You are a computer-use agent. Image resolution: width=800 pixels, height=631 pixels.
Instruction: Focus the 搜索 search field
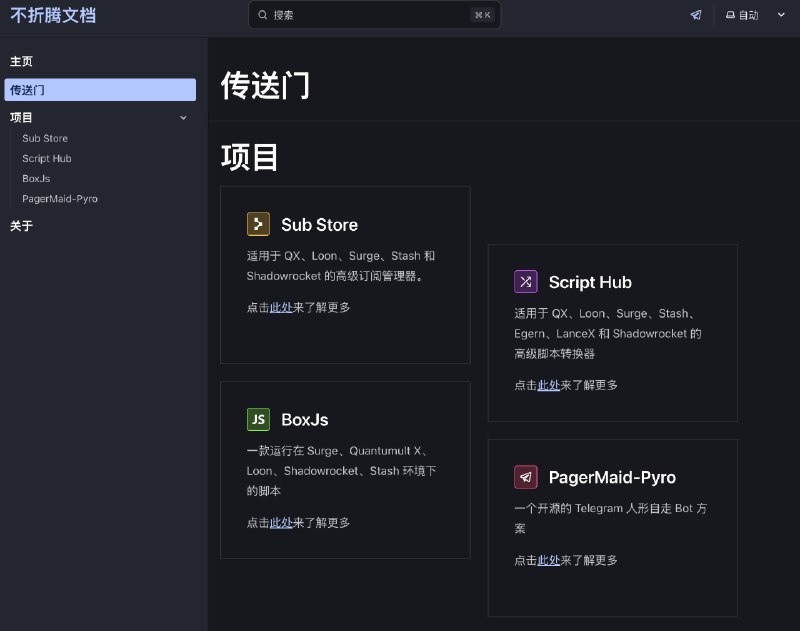(x=374, y=15)
